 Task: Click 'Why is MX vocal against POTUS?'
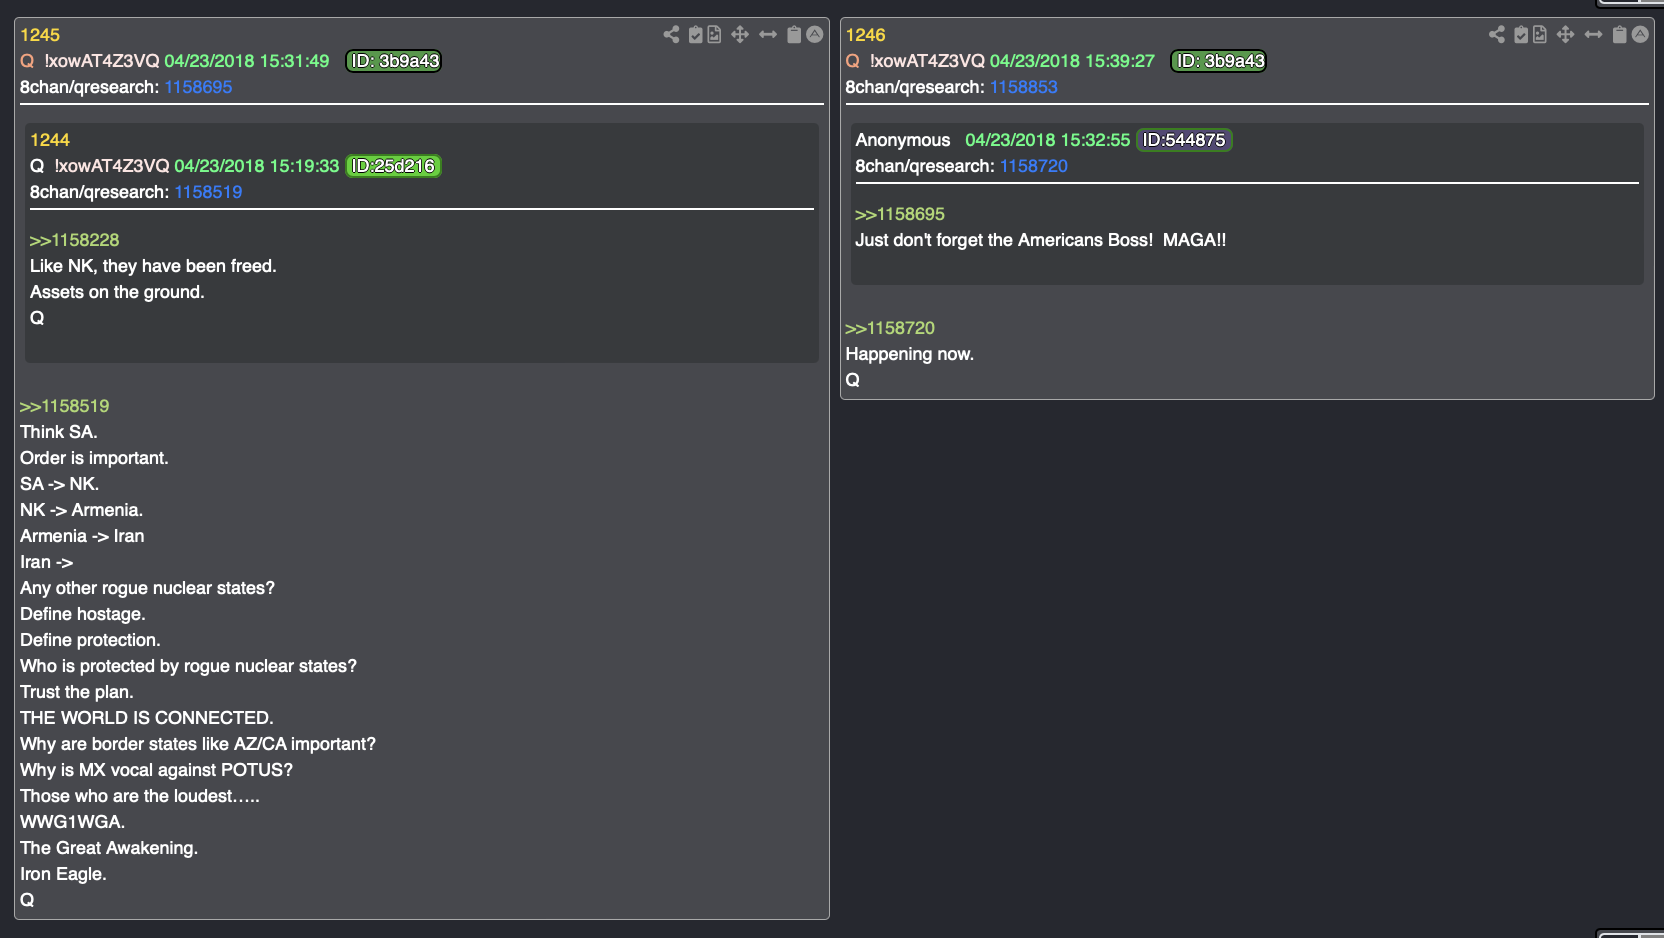point(157,770)
